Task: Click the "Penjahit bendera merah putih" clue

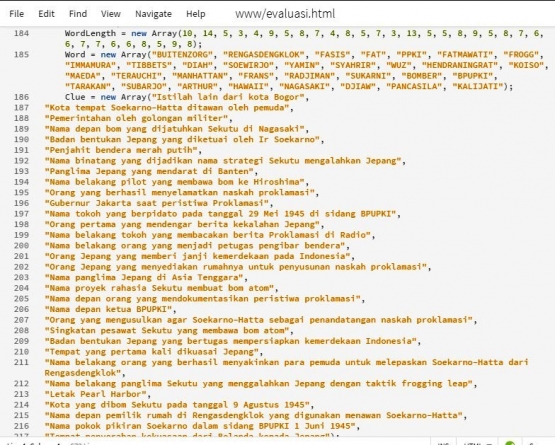Action: pyautogui.click(x=121, y=150)
